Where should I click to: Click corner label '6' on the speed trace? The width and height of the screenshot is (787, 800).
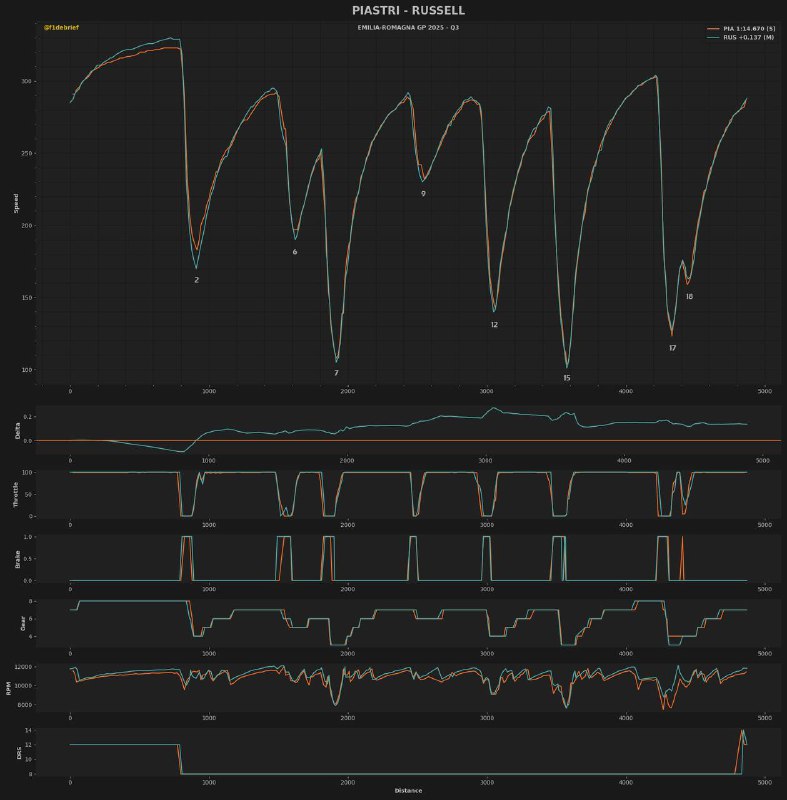click(295, 252)
